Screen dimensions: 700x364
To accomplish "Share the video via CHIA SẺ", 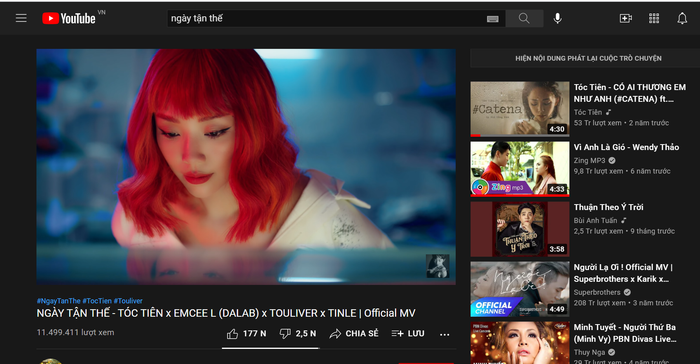I will [354, 334].
